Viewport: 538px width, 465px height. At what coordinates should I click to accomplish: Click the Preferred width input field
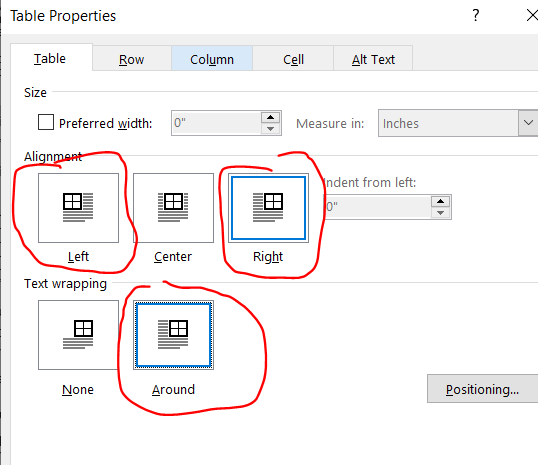tap(217, 123)
